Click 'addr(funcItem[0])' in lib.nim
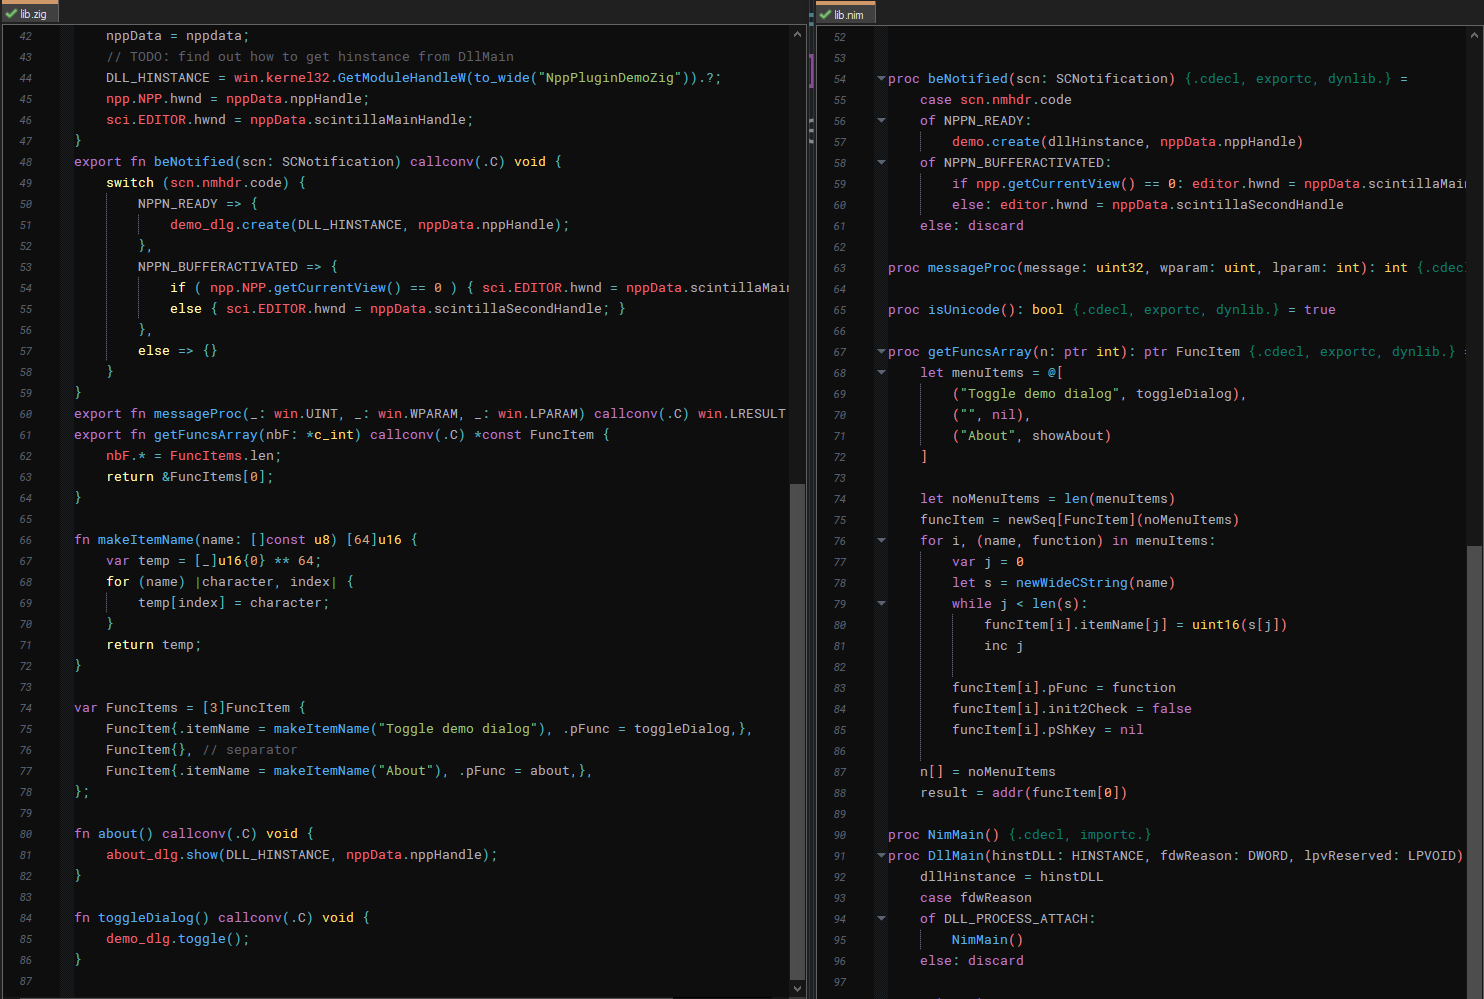Screen dimensions: 1484x999 tap(1060, 793)
